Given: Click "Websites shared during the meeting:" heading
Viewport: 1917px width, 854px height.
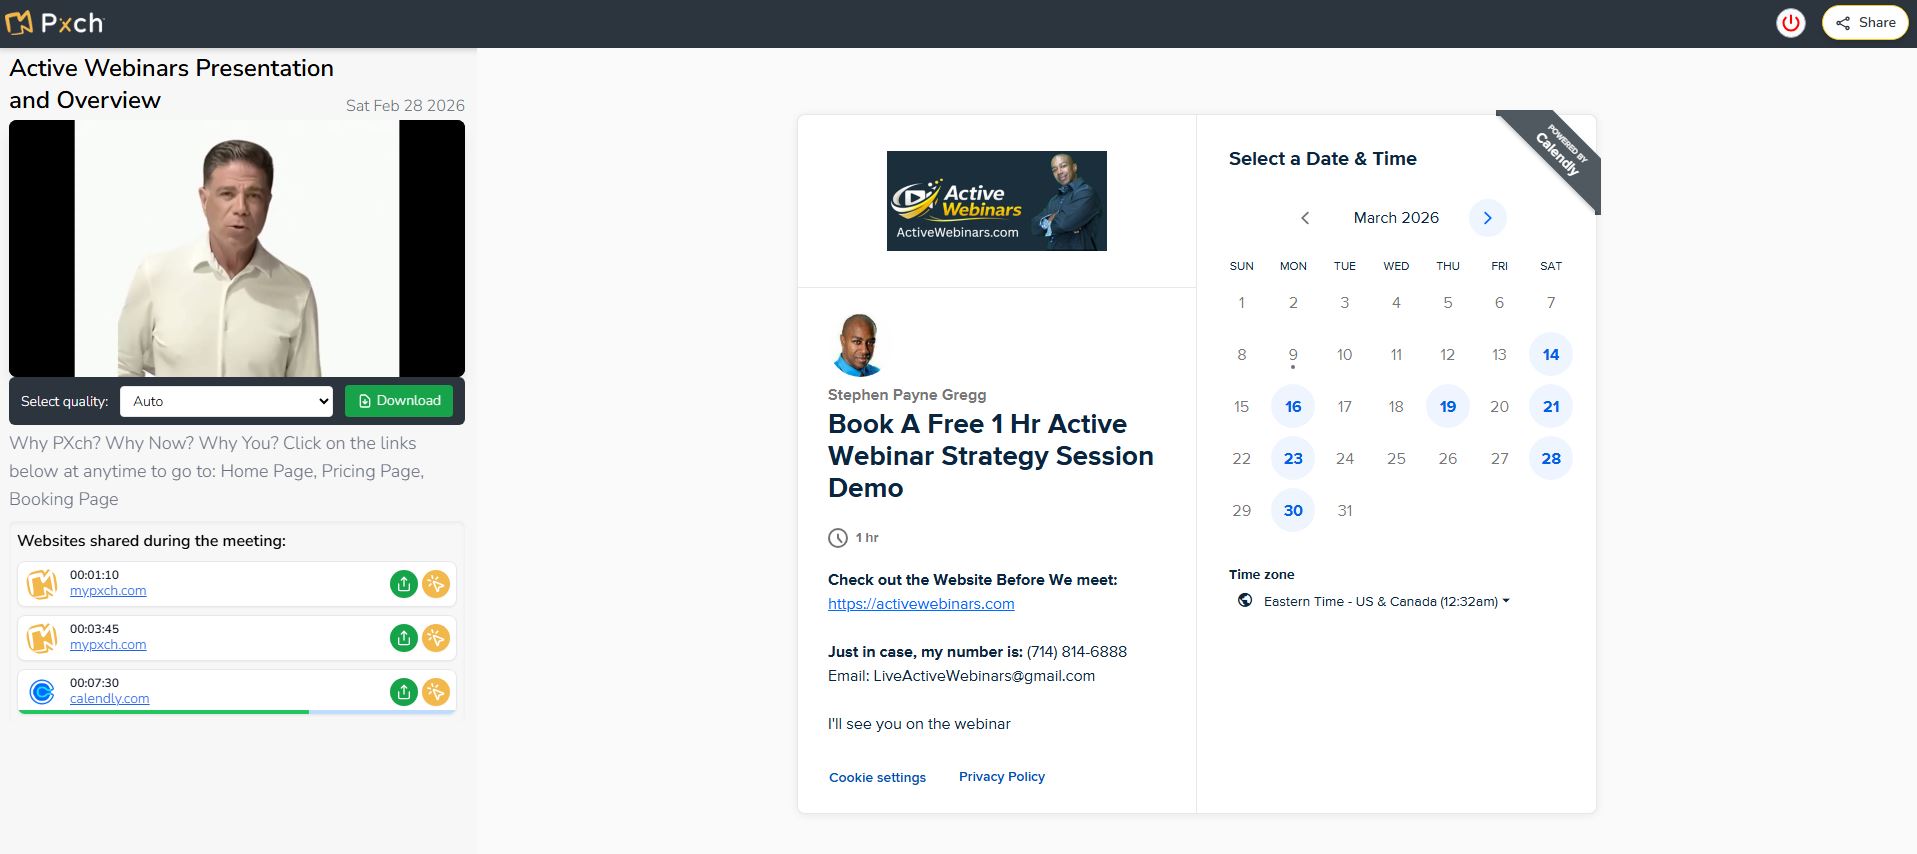Looking at the screenshot, I should pos(152,541).
